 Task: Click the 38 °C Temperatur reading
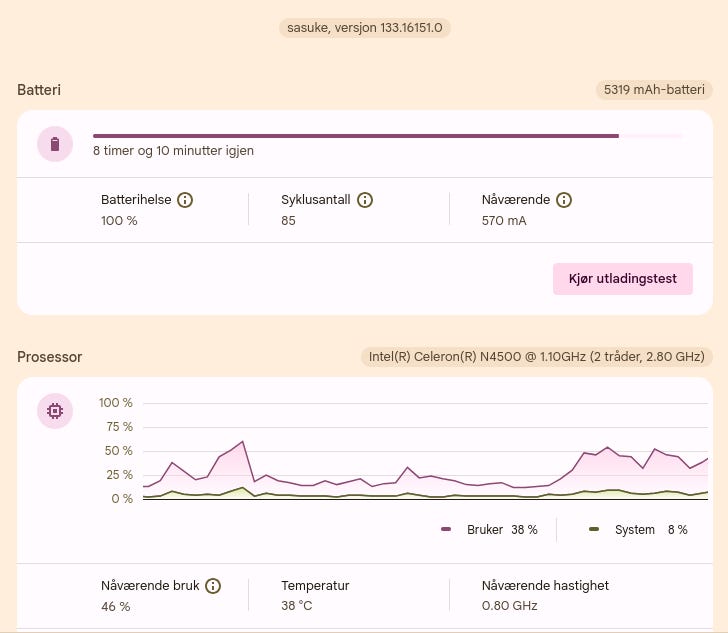[297, 606]
